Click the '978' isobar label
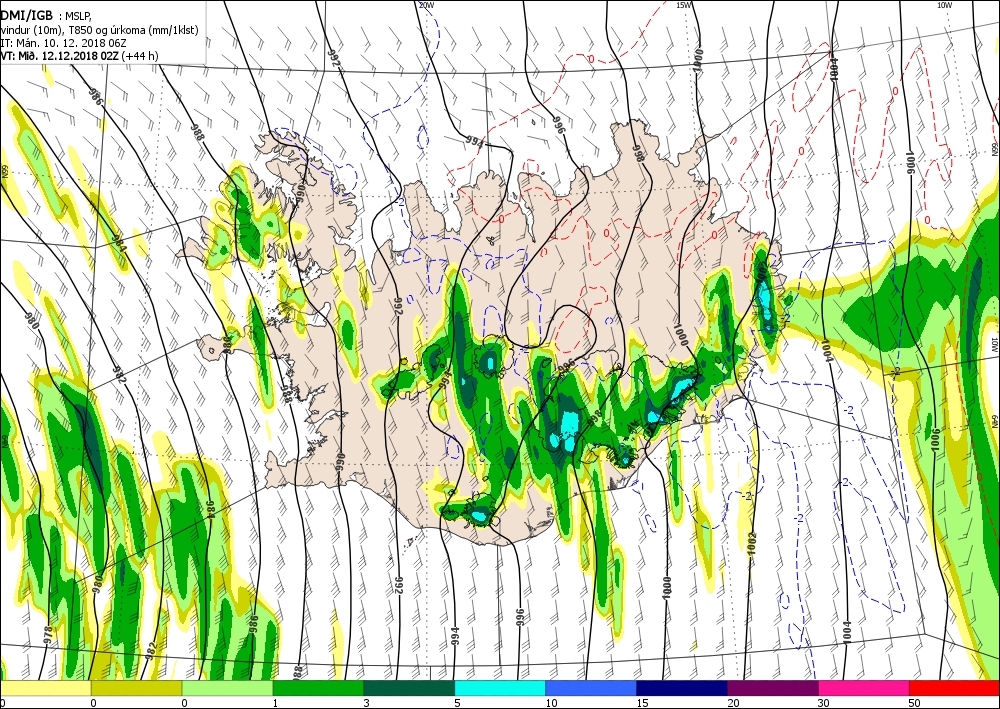1000x709 pixels. click(48, 633)
